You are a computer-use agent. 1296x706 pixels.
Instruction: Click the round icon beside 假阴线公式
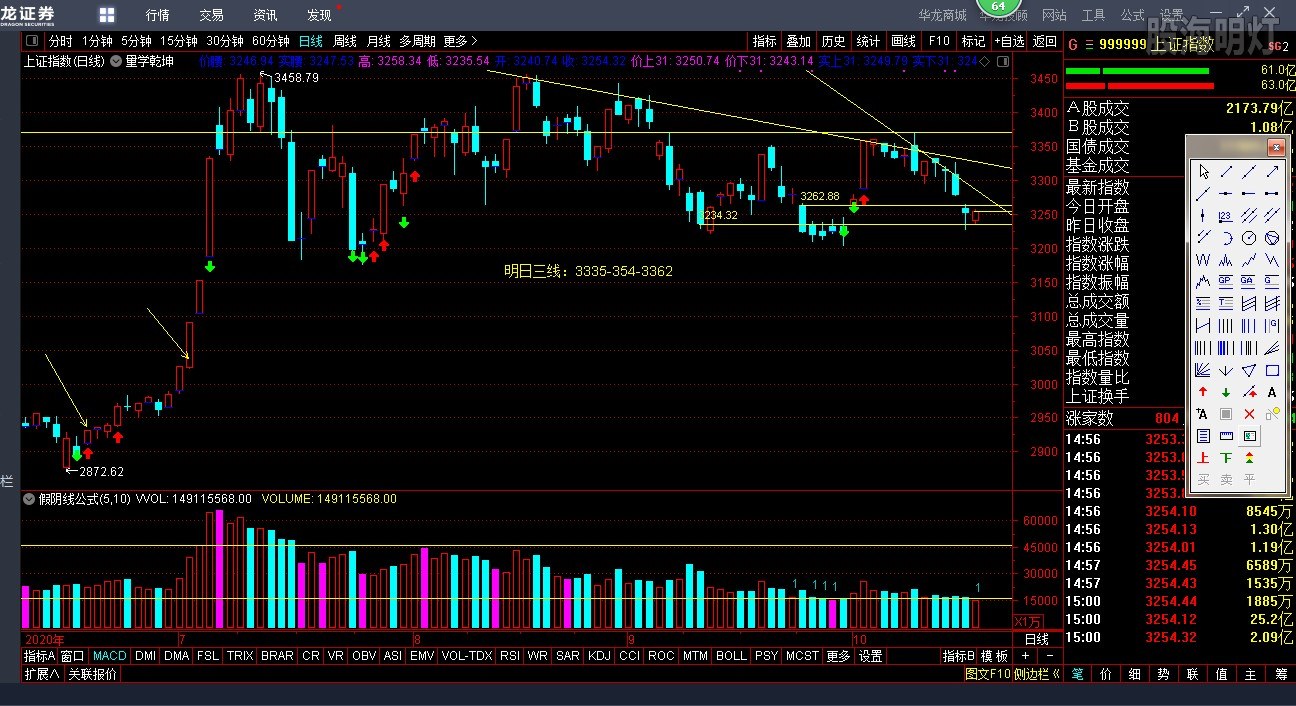[x=29, y=498]
